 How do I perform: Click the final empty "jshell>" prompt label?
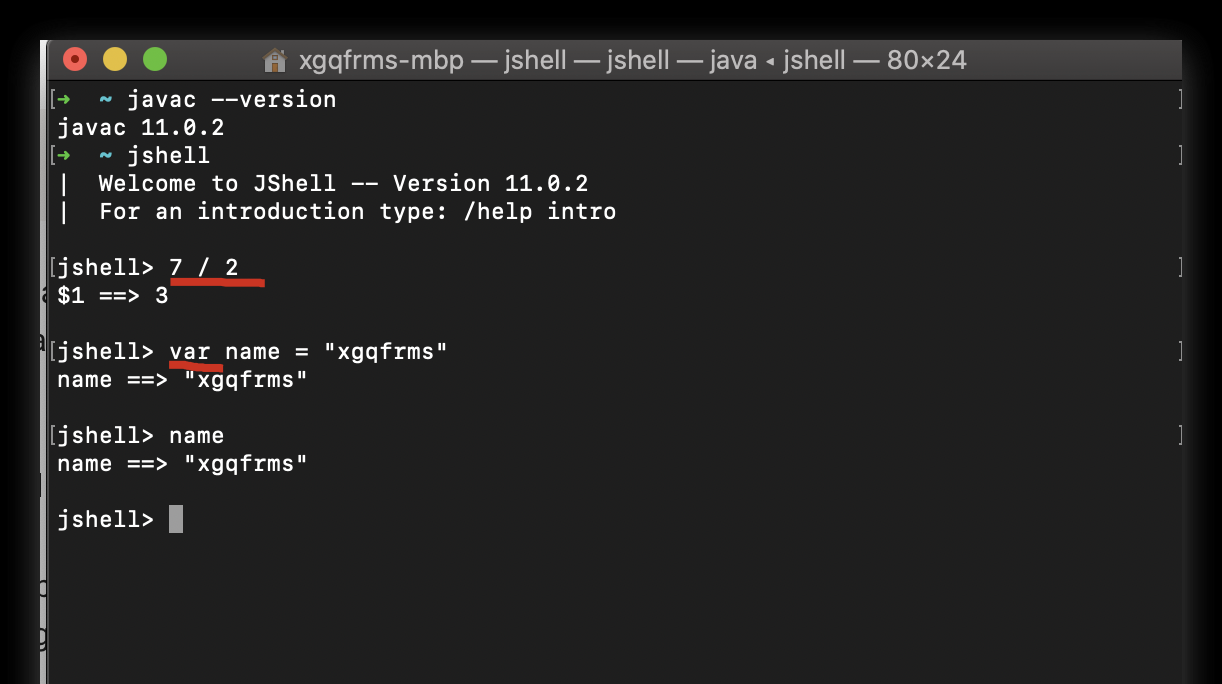(x=106, y=520)
